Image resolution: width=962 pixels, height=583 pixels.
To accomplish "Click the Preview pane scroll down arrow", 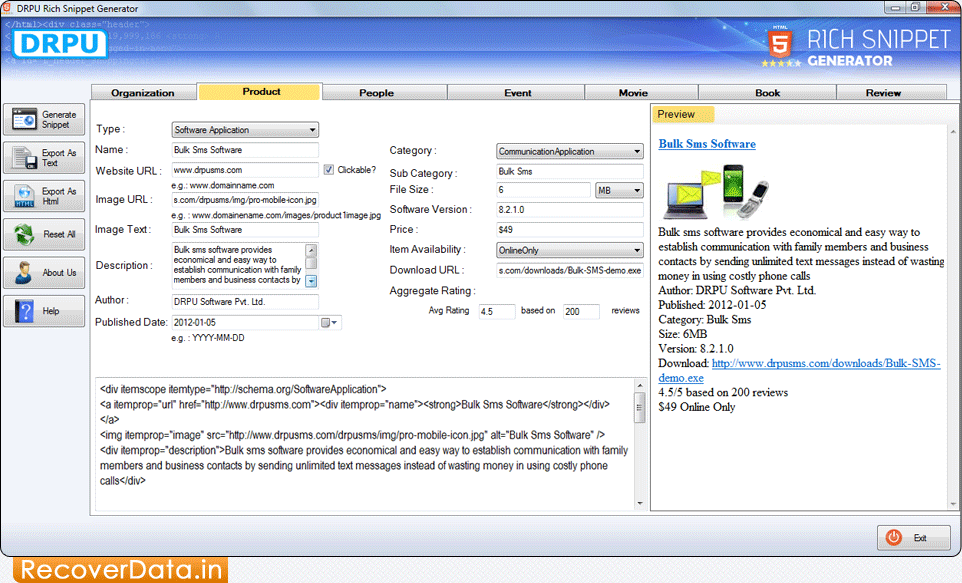I will click(953, 504).
